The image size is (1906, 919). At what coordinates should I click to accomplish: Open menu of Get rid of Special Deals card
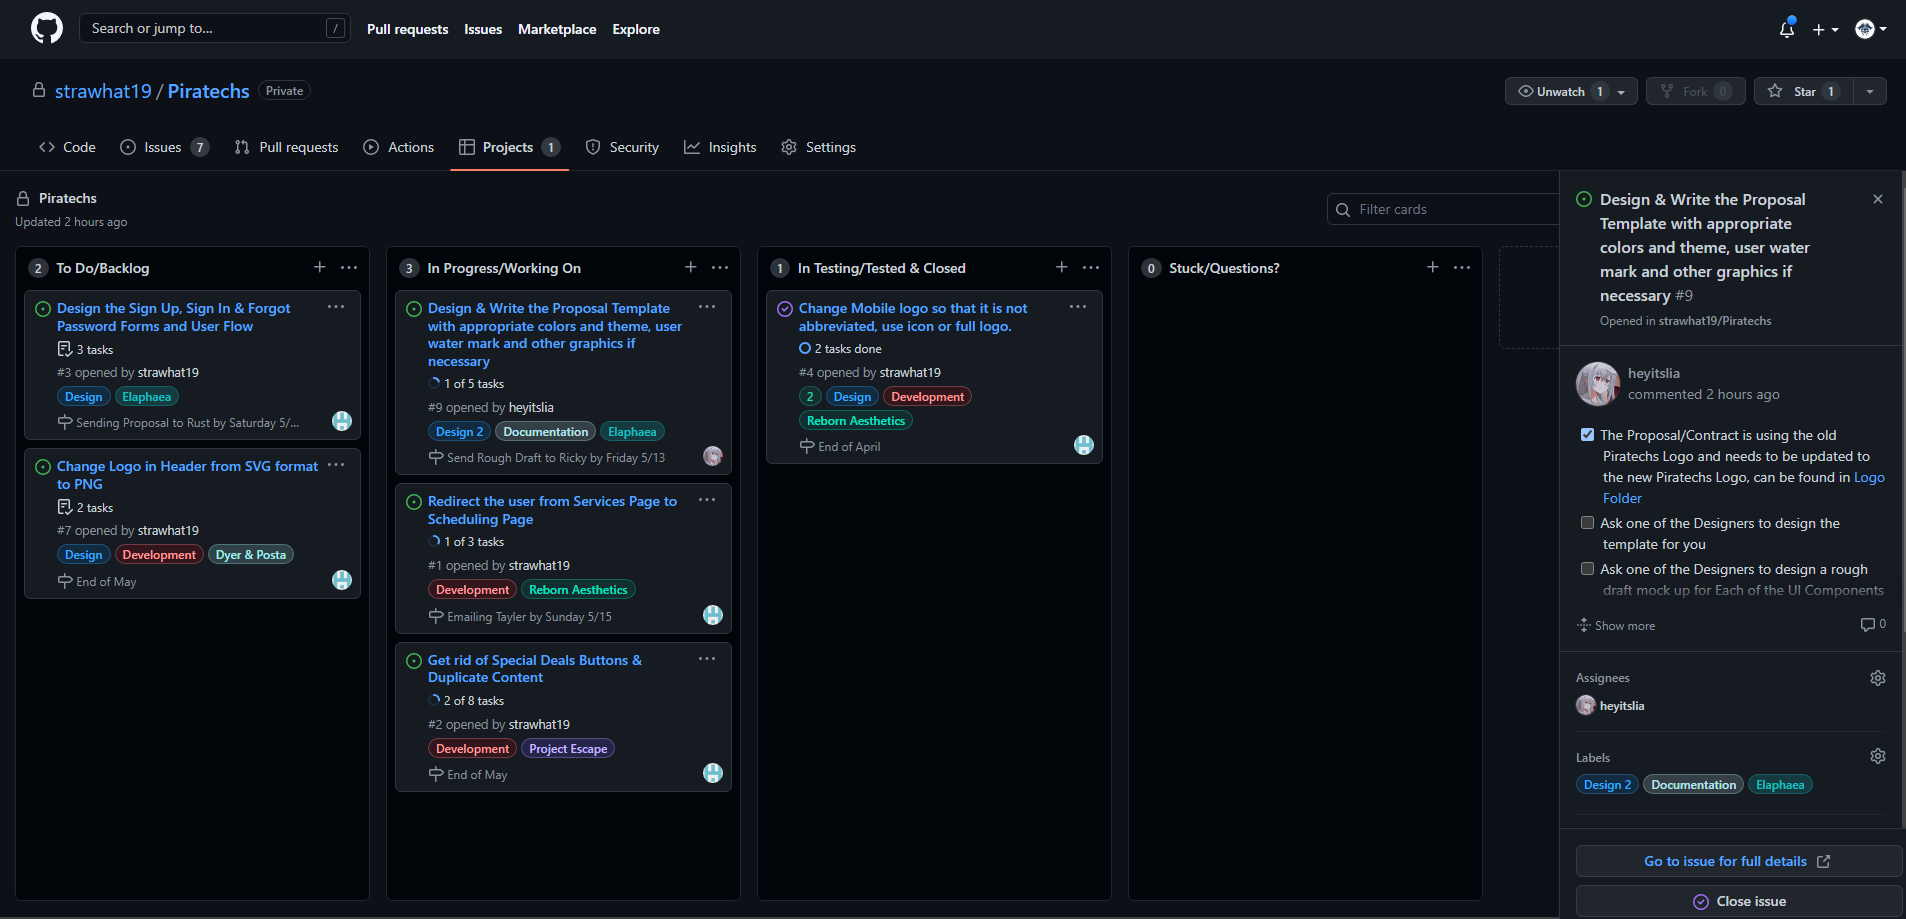(707, 659)
